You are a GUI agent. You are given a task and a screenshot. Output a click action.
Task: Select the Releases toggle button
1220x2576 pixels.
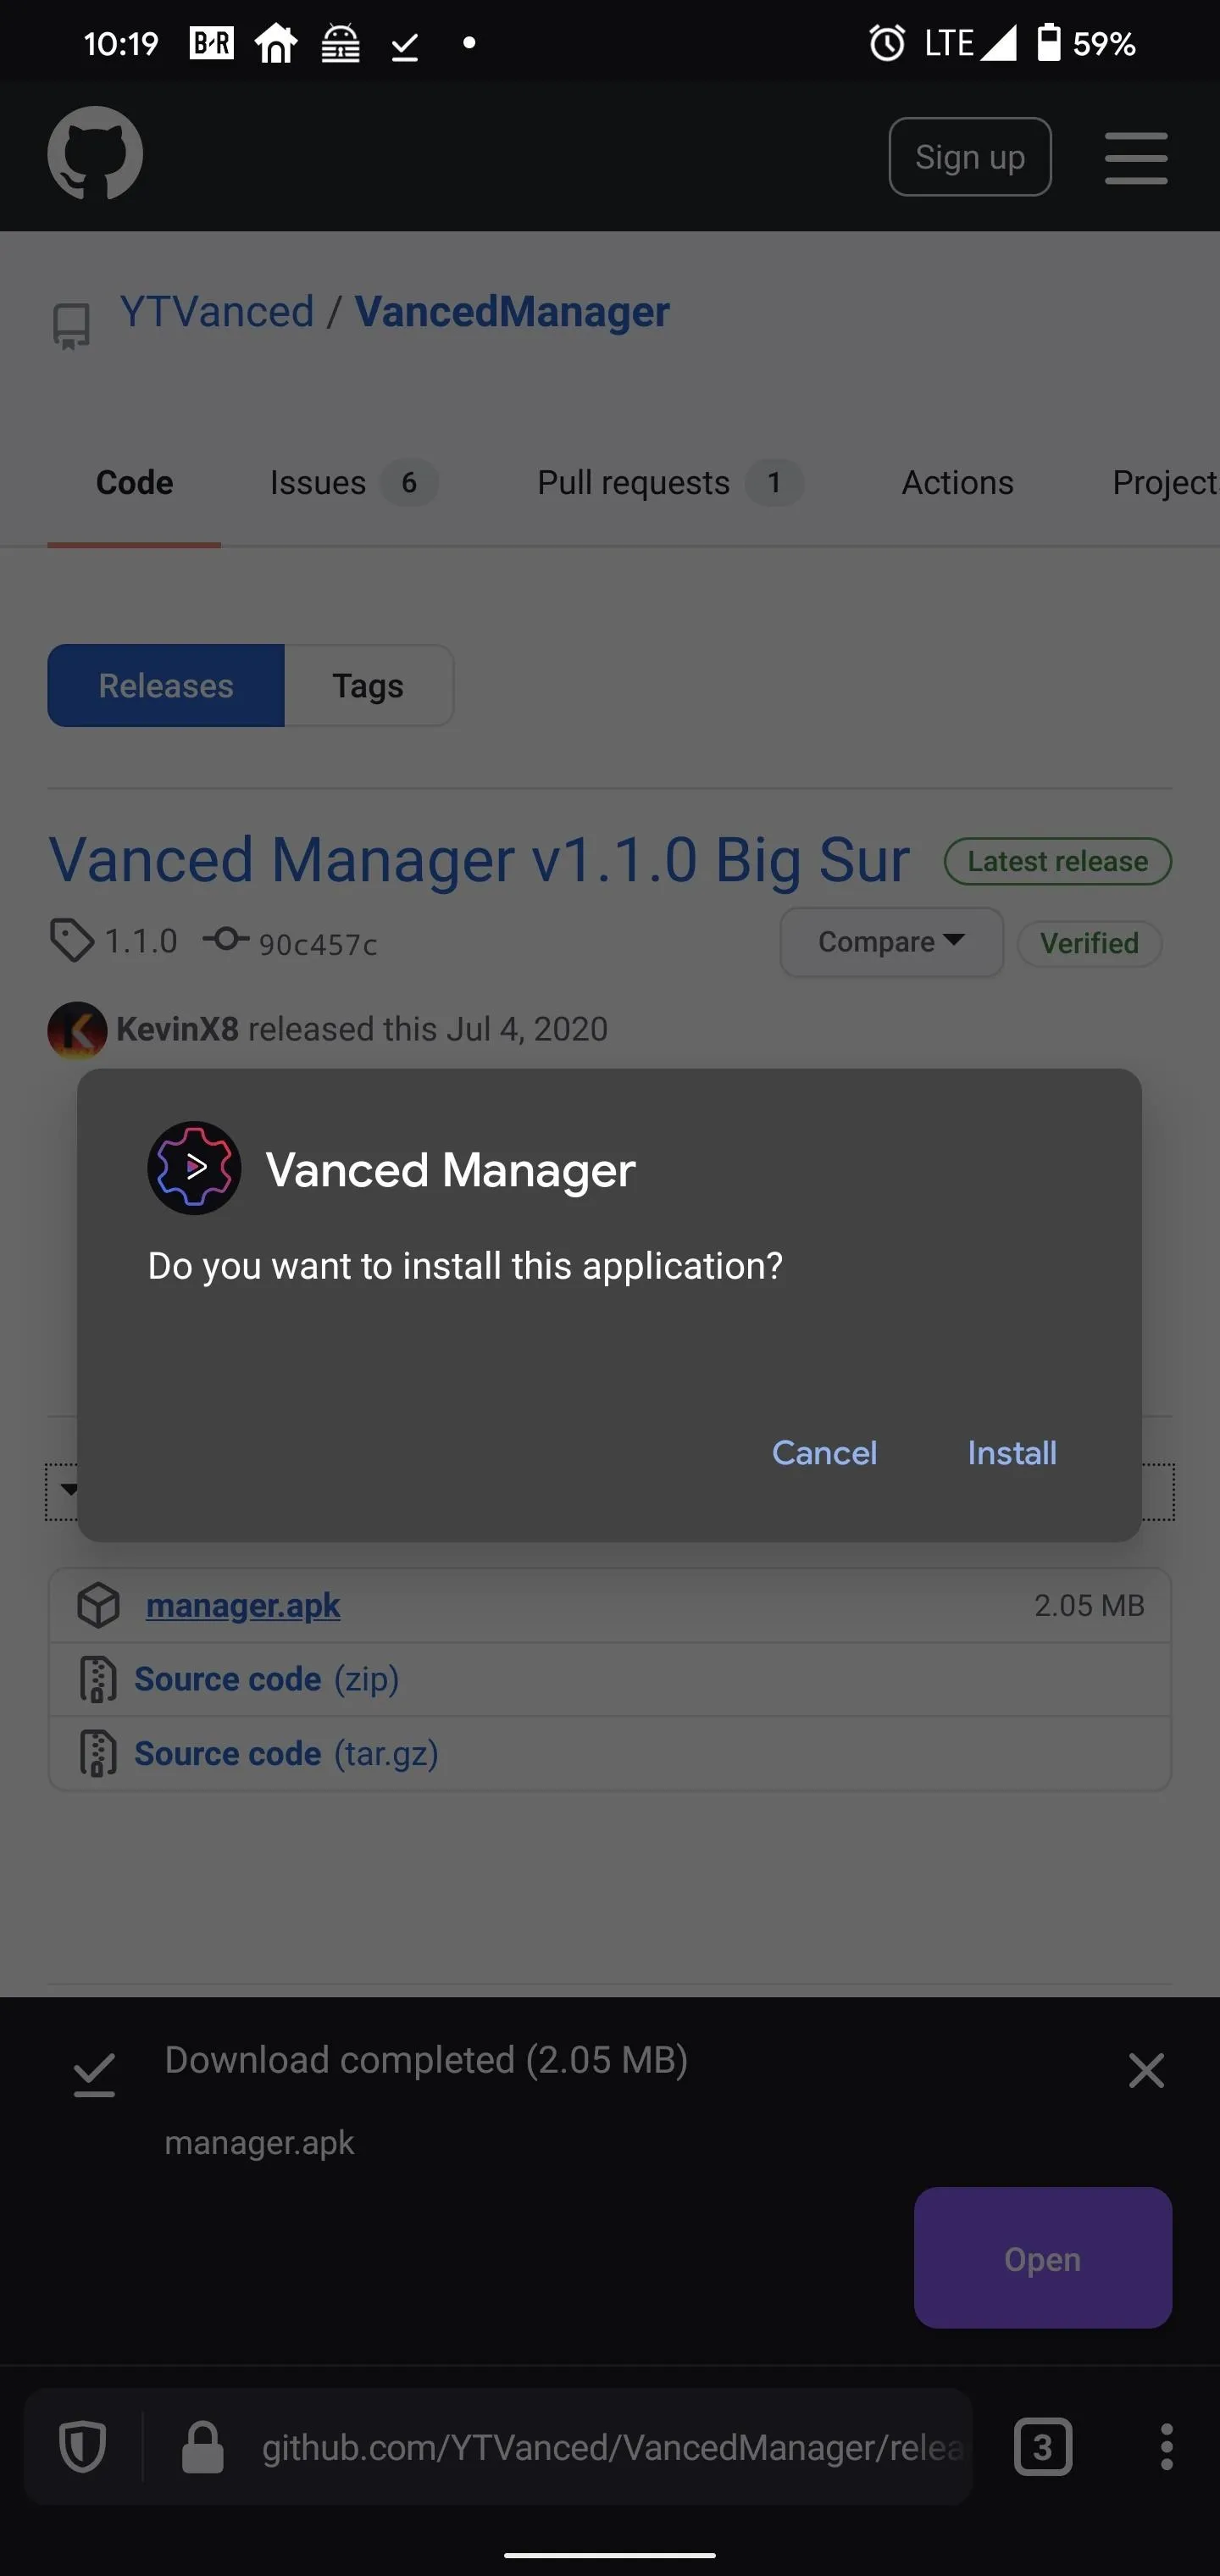(166, 686)
